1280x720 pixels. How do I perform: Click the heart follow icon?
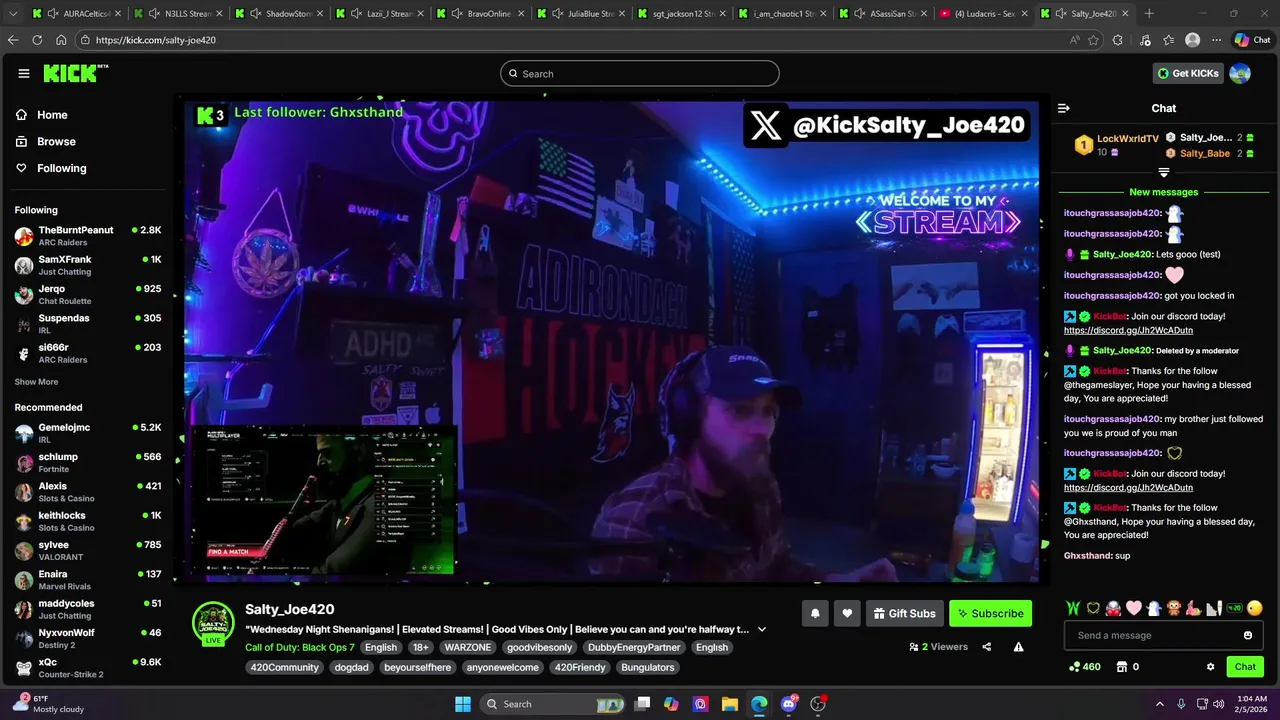point(847,613)
